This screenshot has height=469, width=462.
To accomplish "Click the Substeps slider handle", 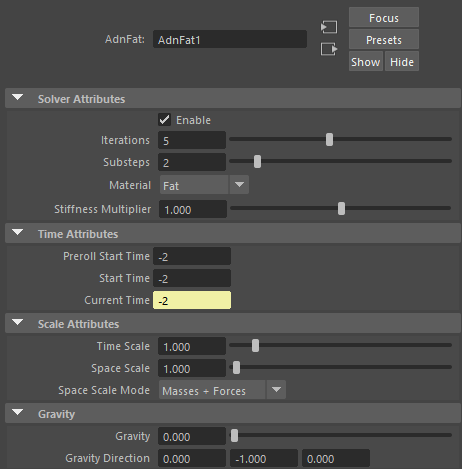I will [x=257, y=162].
